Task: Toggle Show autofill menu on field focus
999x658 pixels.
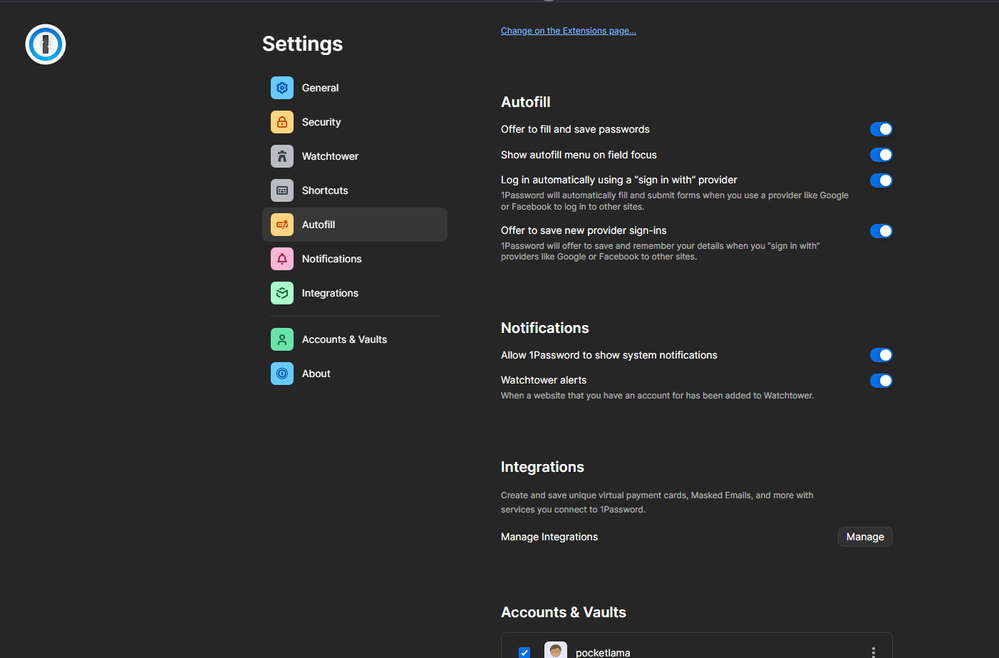Action: (x=881, y=155)
